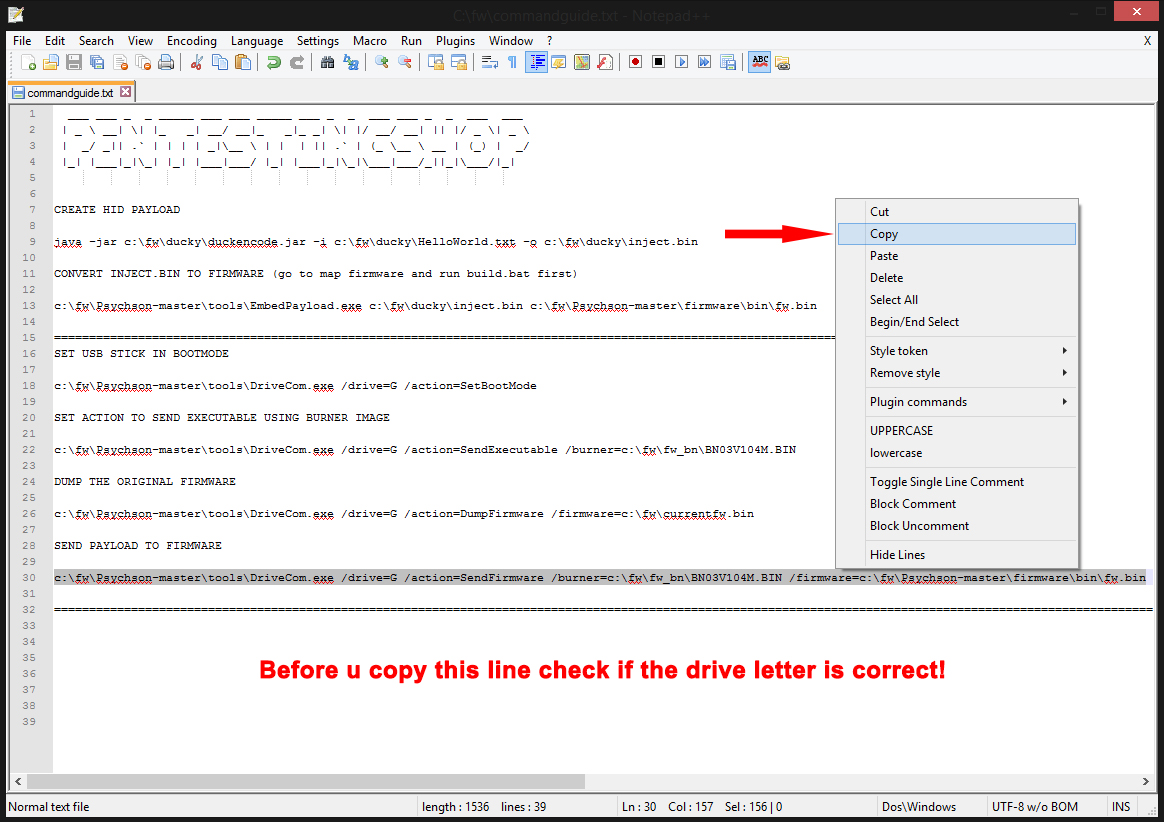Toggle show all characters pilcrow icon
Viewport: 1164px width, 822px height.
[512, 62]
